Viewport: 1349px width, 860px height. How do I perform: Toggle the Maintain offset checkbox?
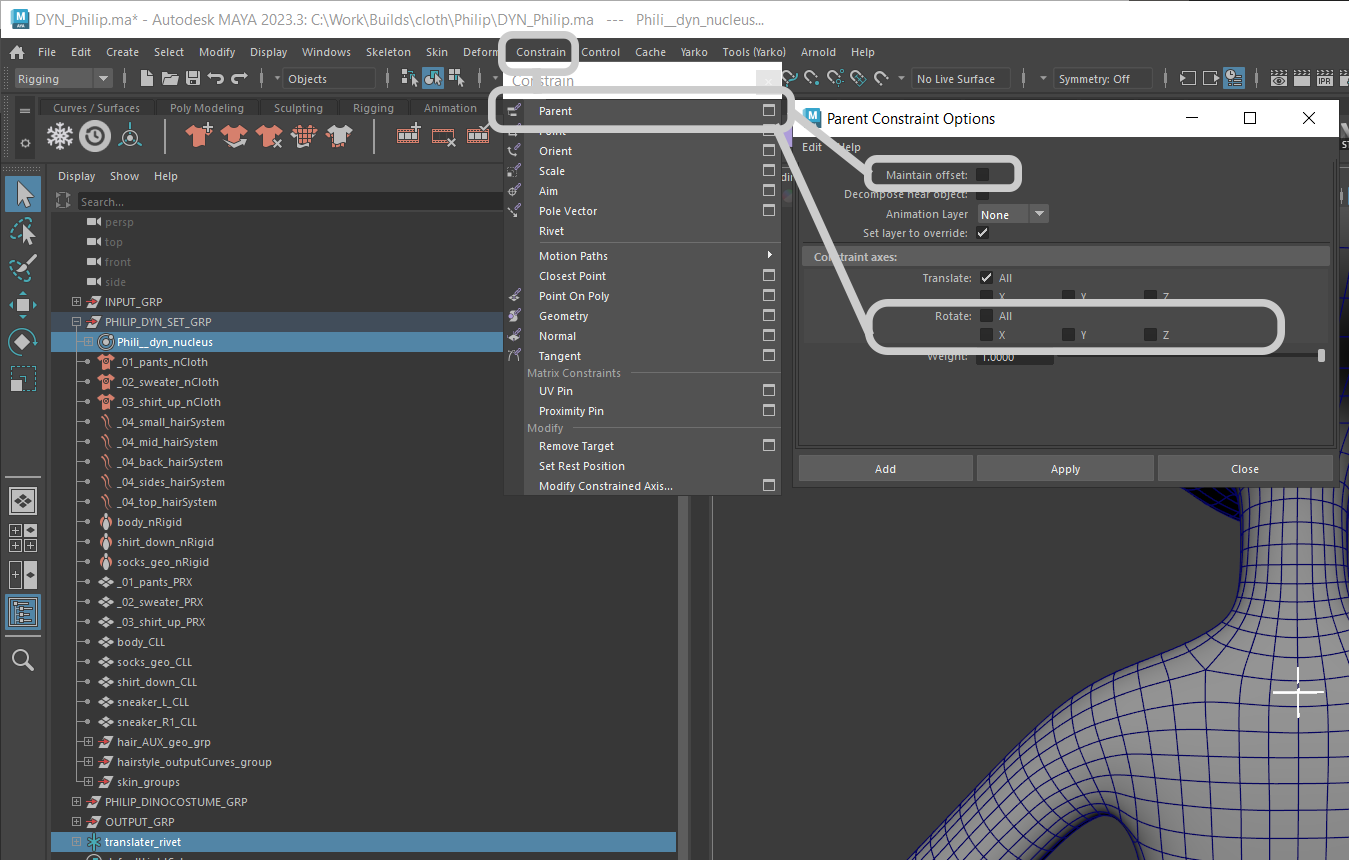[x=983, y=175]
